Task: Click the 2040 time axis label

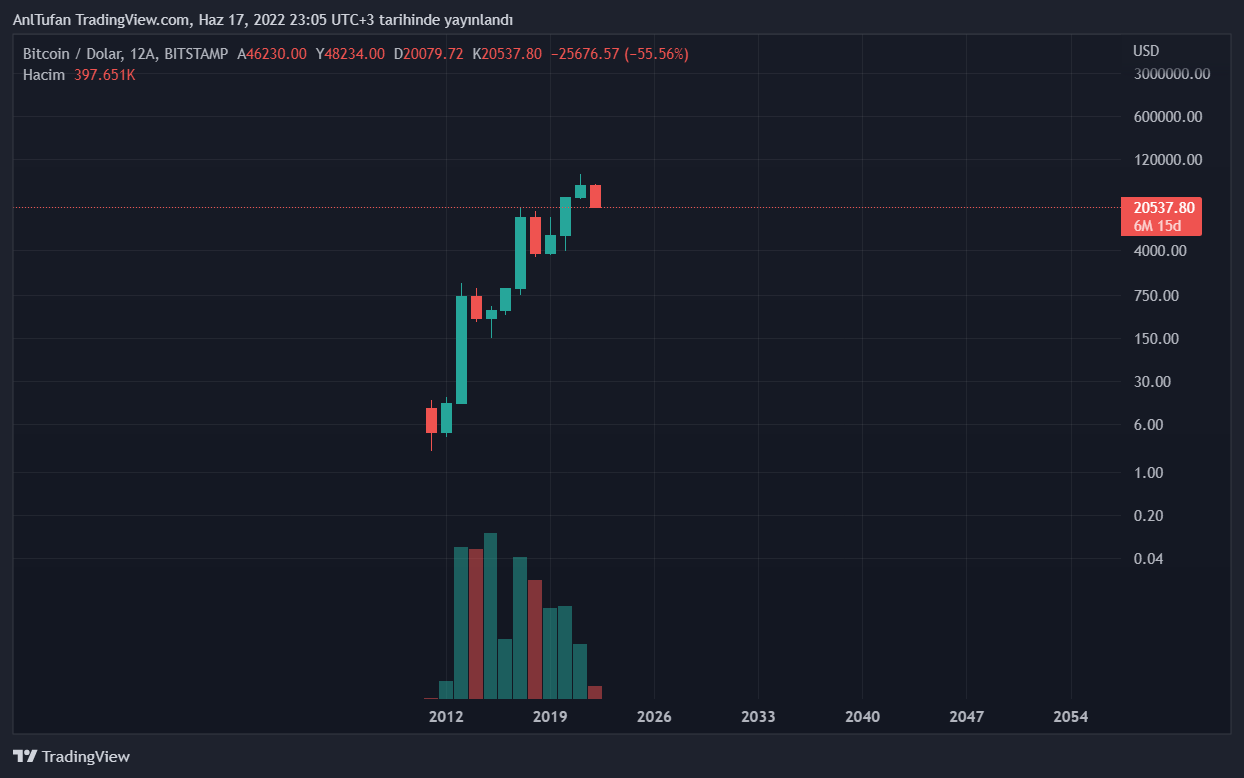Action: coord(862,717)
